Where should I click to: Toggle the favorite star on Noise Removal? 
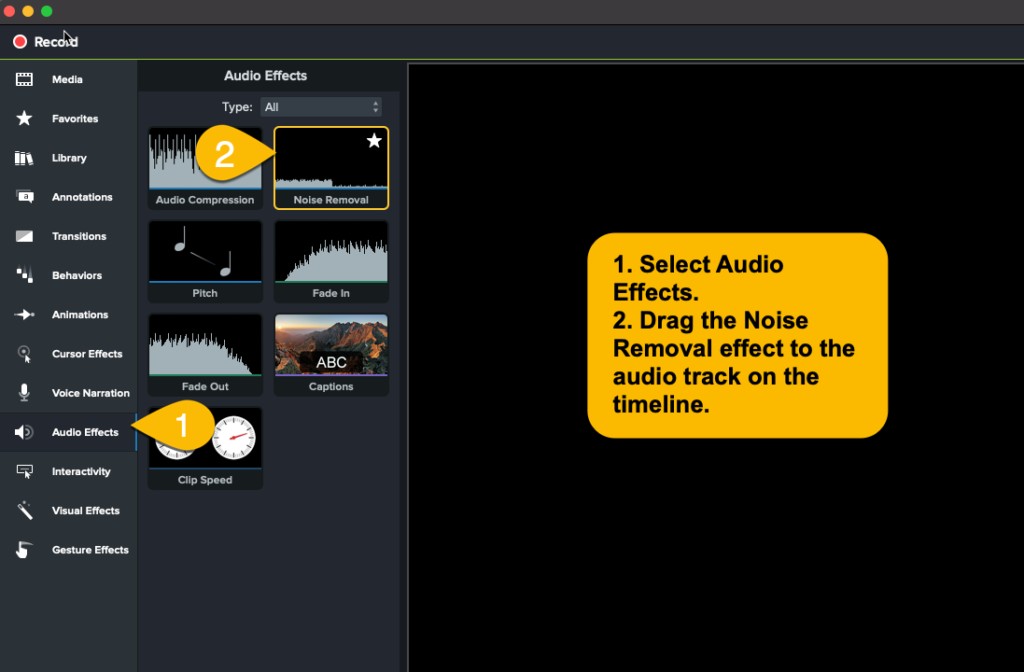pos(374,141)
